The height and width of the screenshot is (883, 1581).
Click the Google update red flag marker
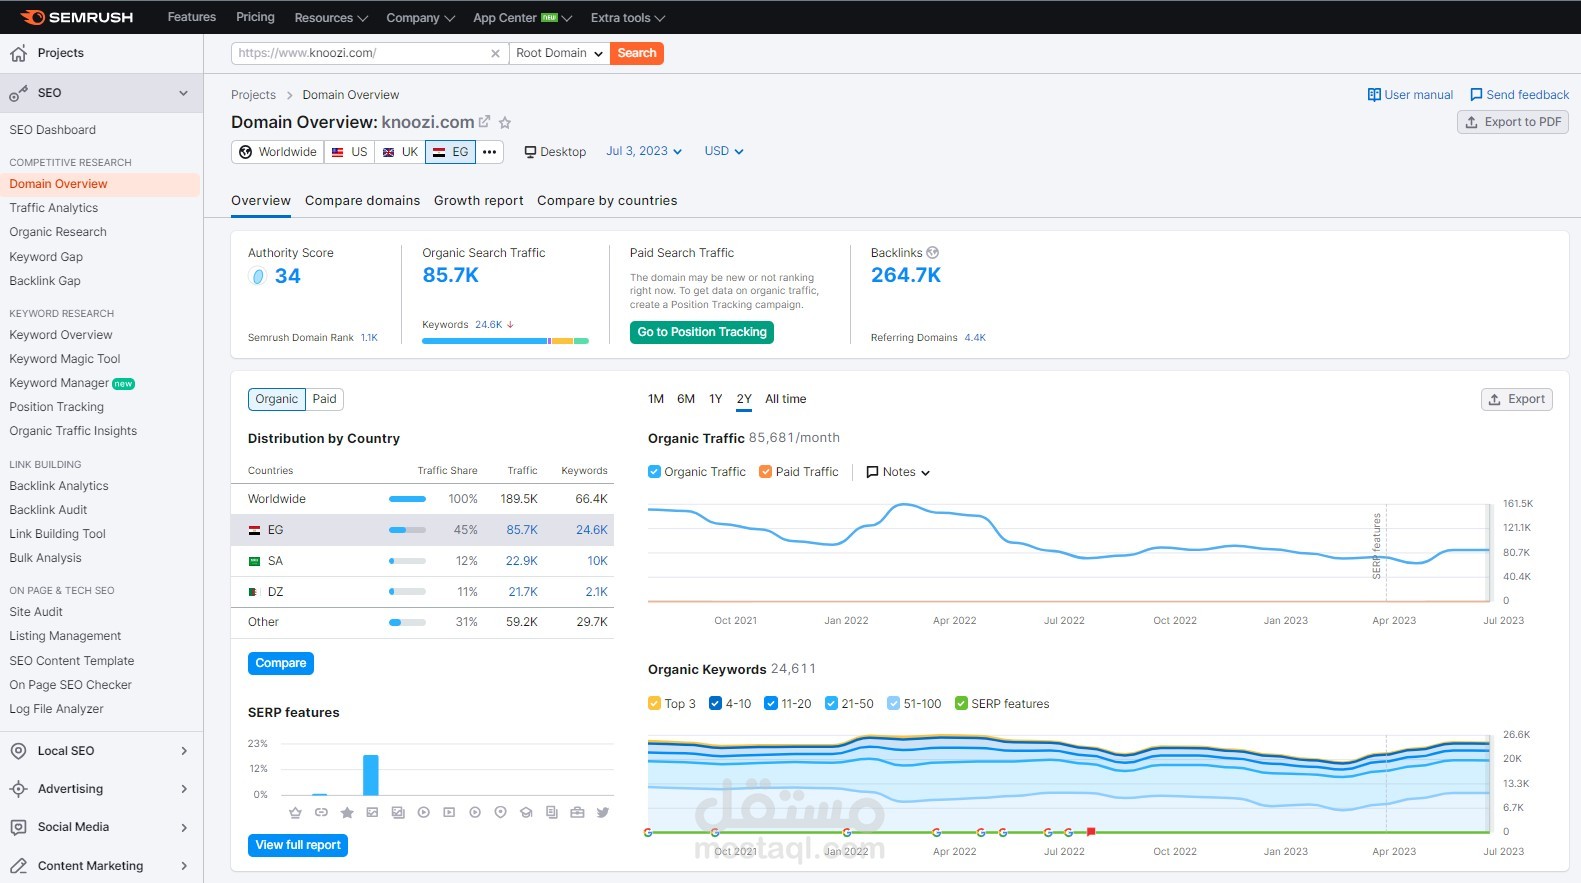coord(1091,831)
